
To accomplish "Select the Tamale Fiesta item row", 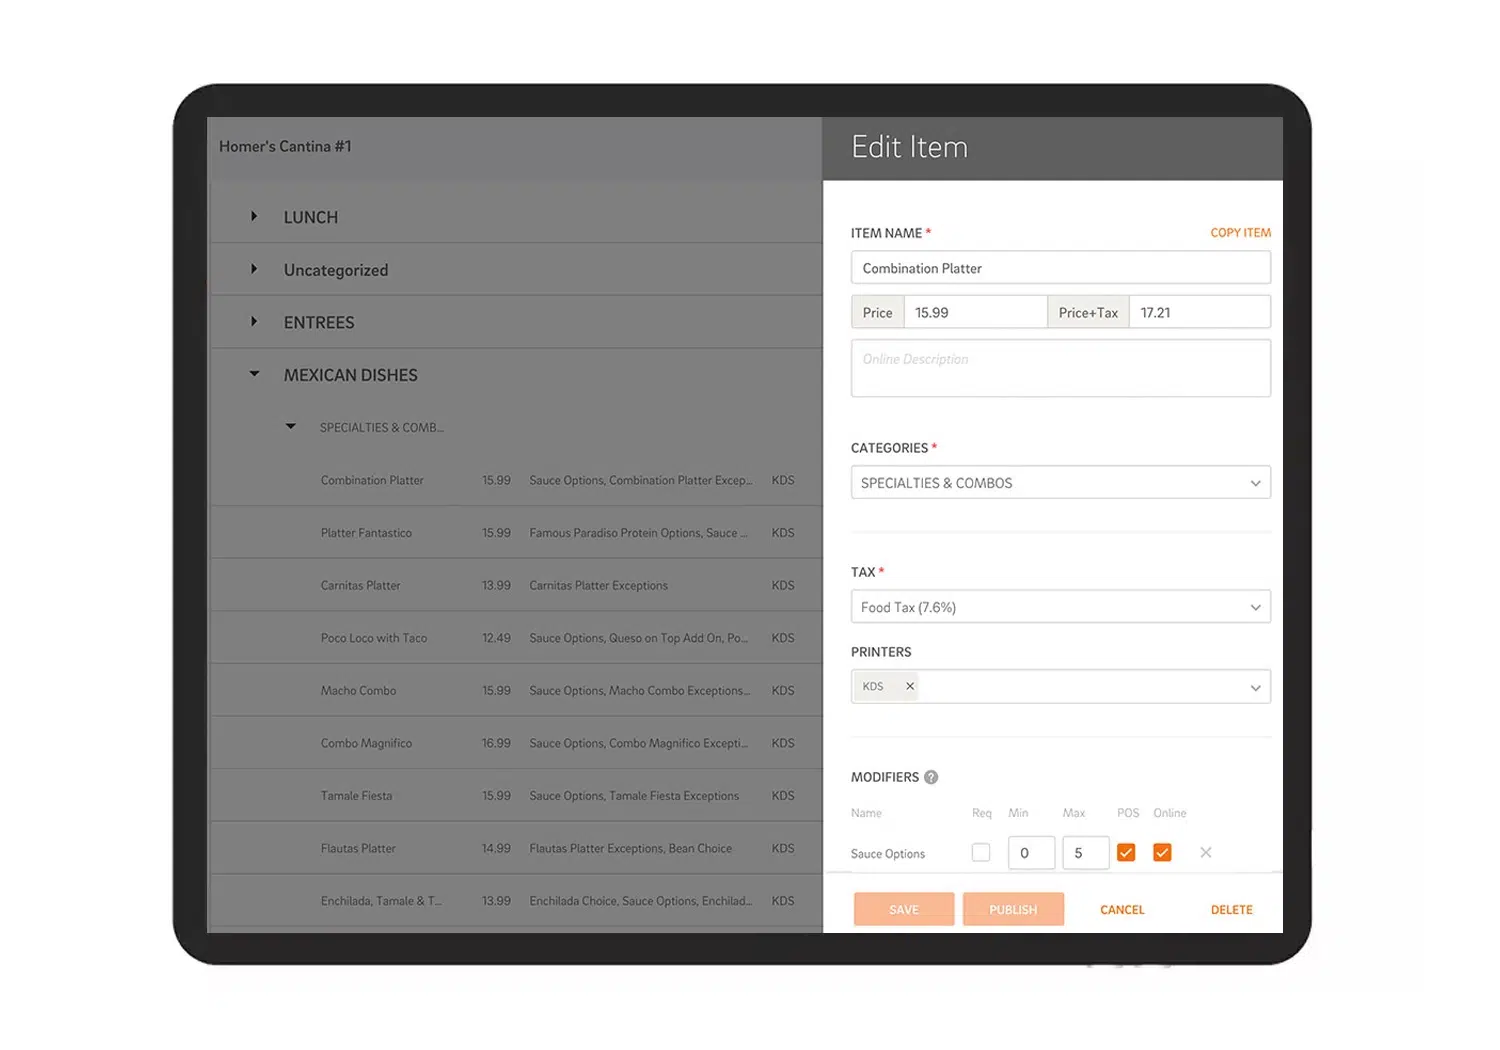I will pyautogui.click(x=516, y=795).
